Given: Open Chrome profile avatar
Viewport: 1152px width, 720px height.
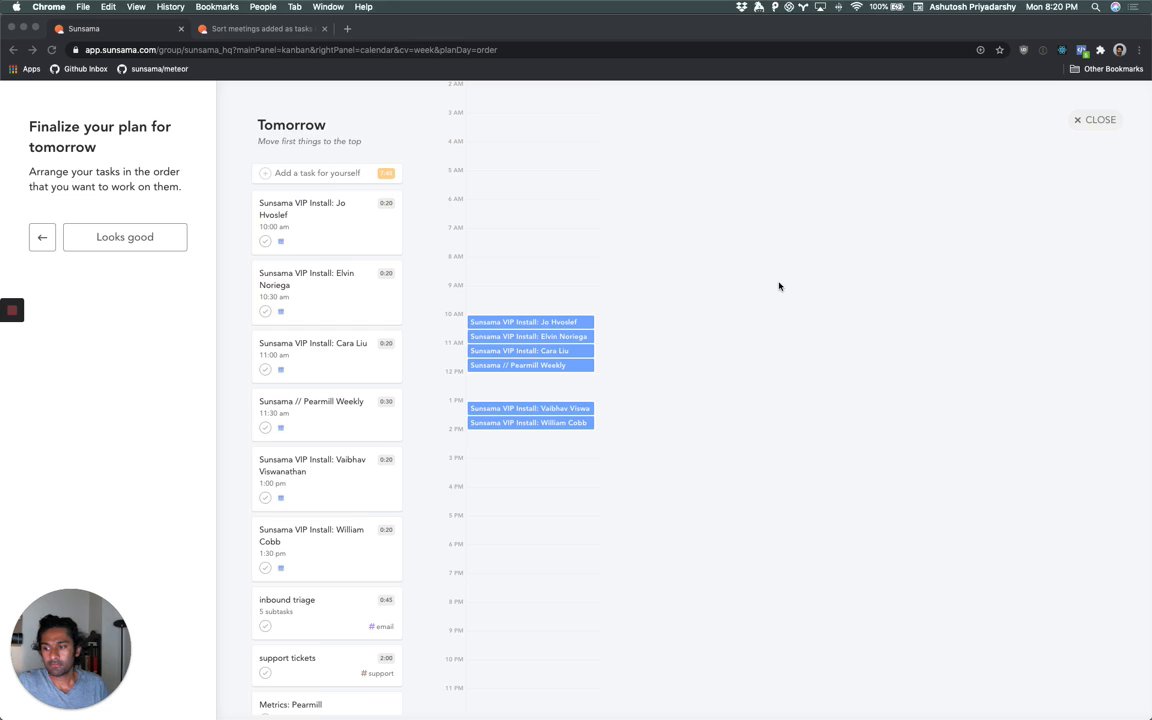Looking at the screenshot, I should click(1120, 50).
